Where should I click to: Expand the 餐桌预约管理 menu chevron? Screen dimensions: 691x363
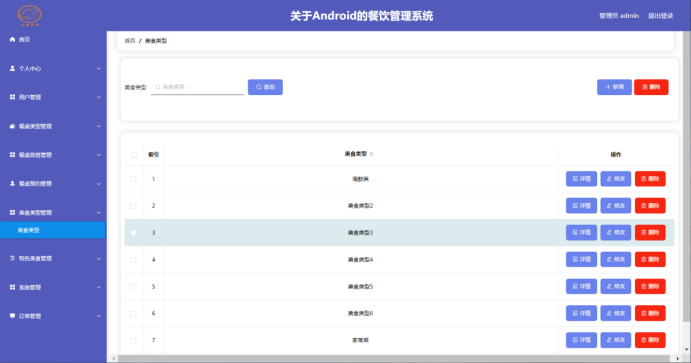[99, 184]
